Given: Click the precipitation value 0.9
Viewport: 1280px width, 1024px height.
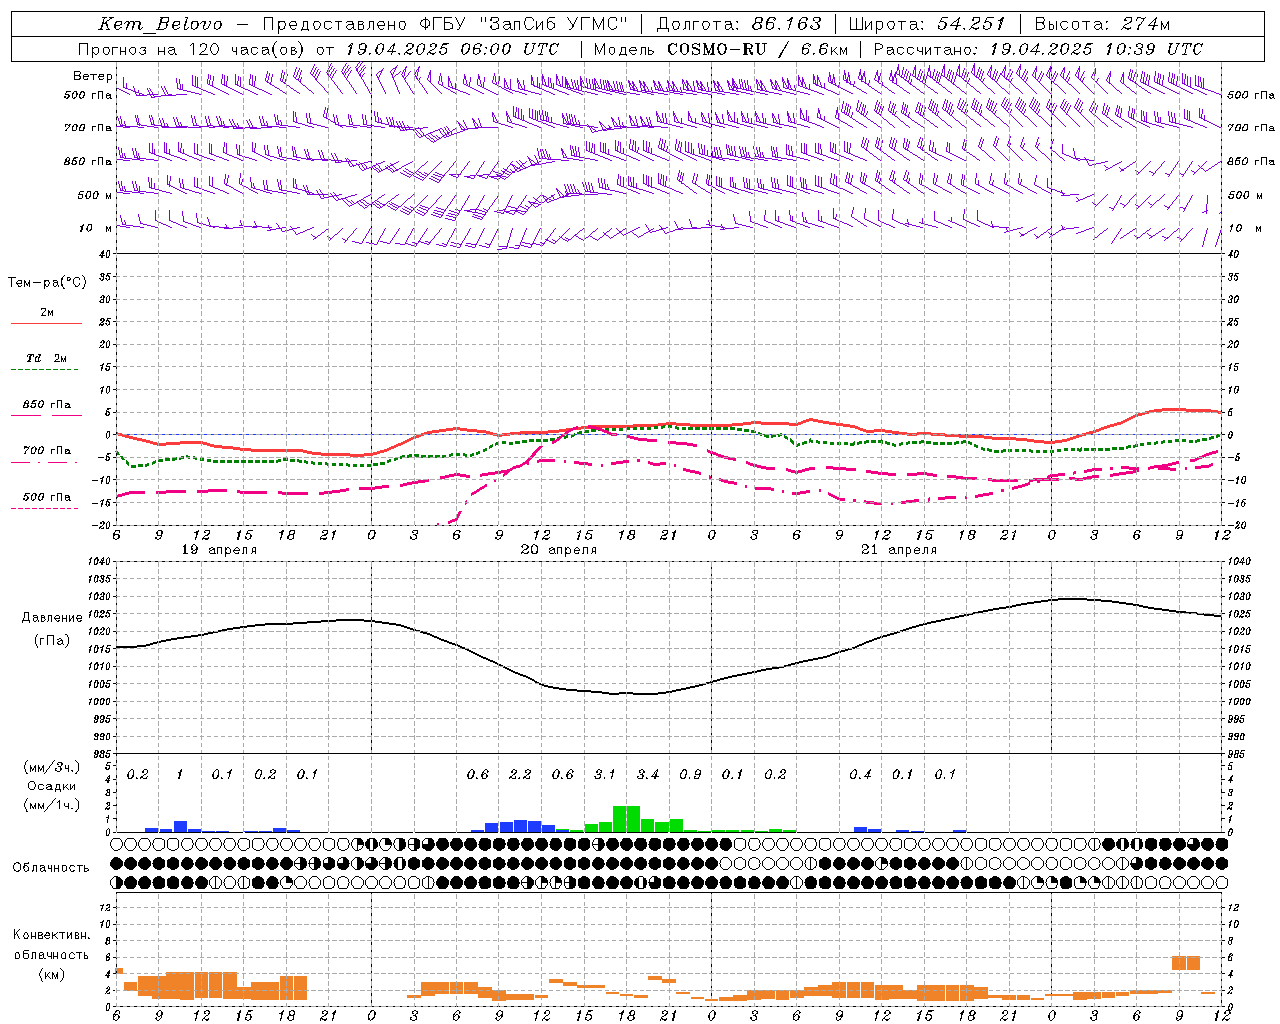Looking at the screenshot, I should [690, 774].
